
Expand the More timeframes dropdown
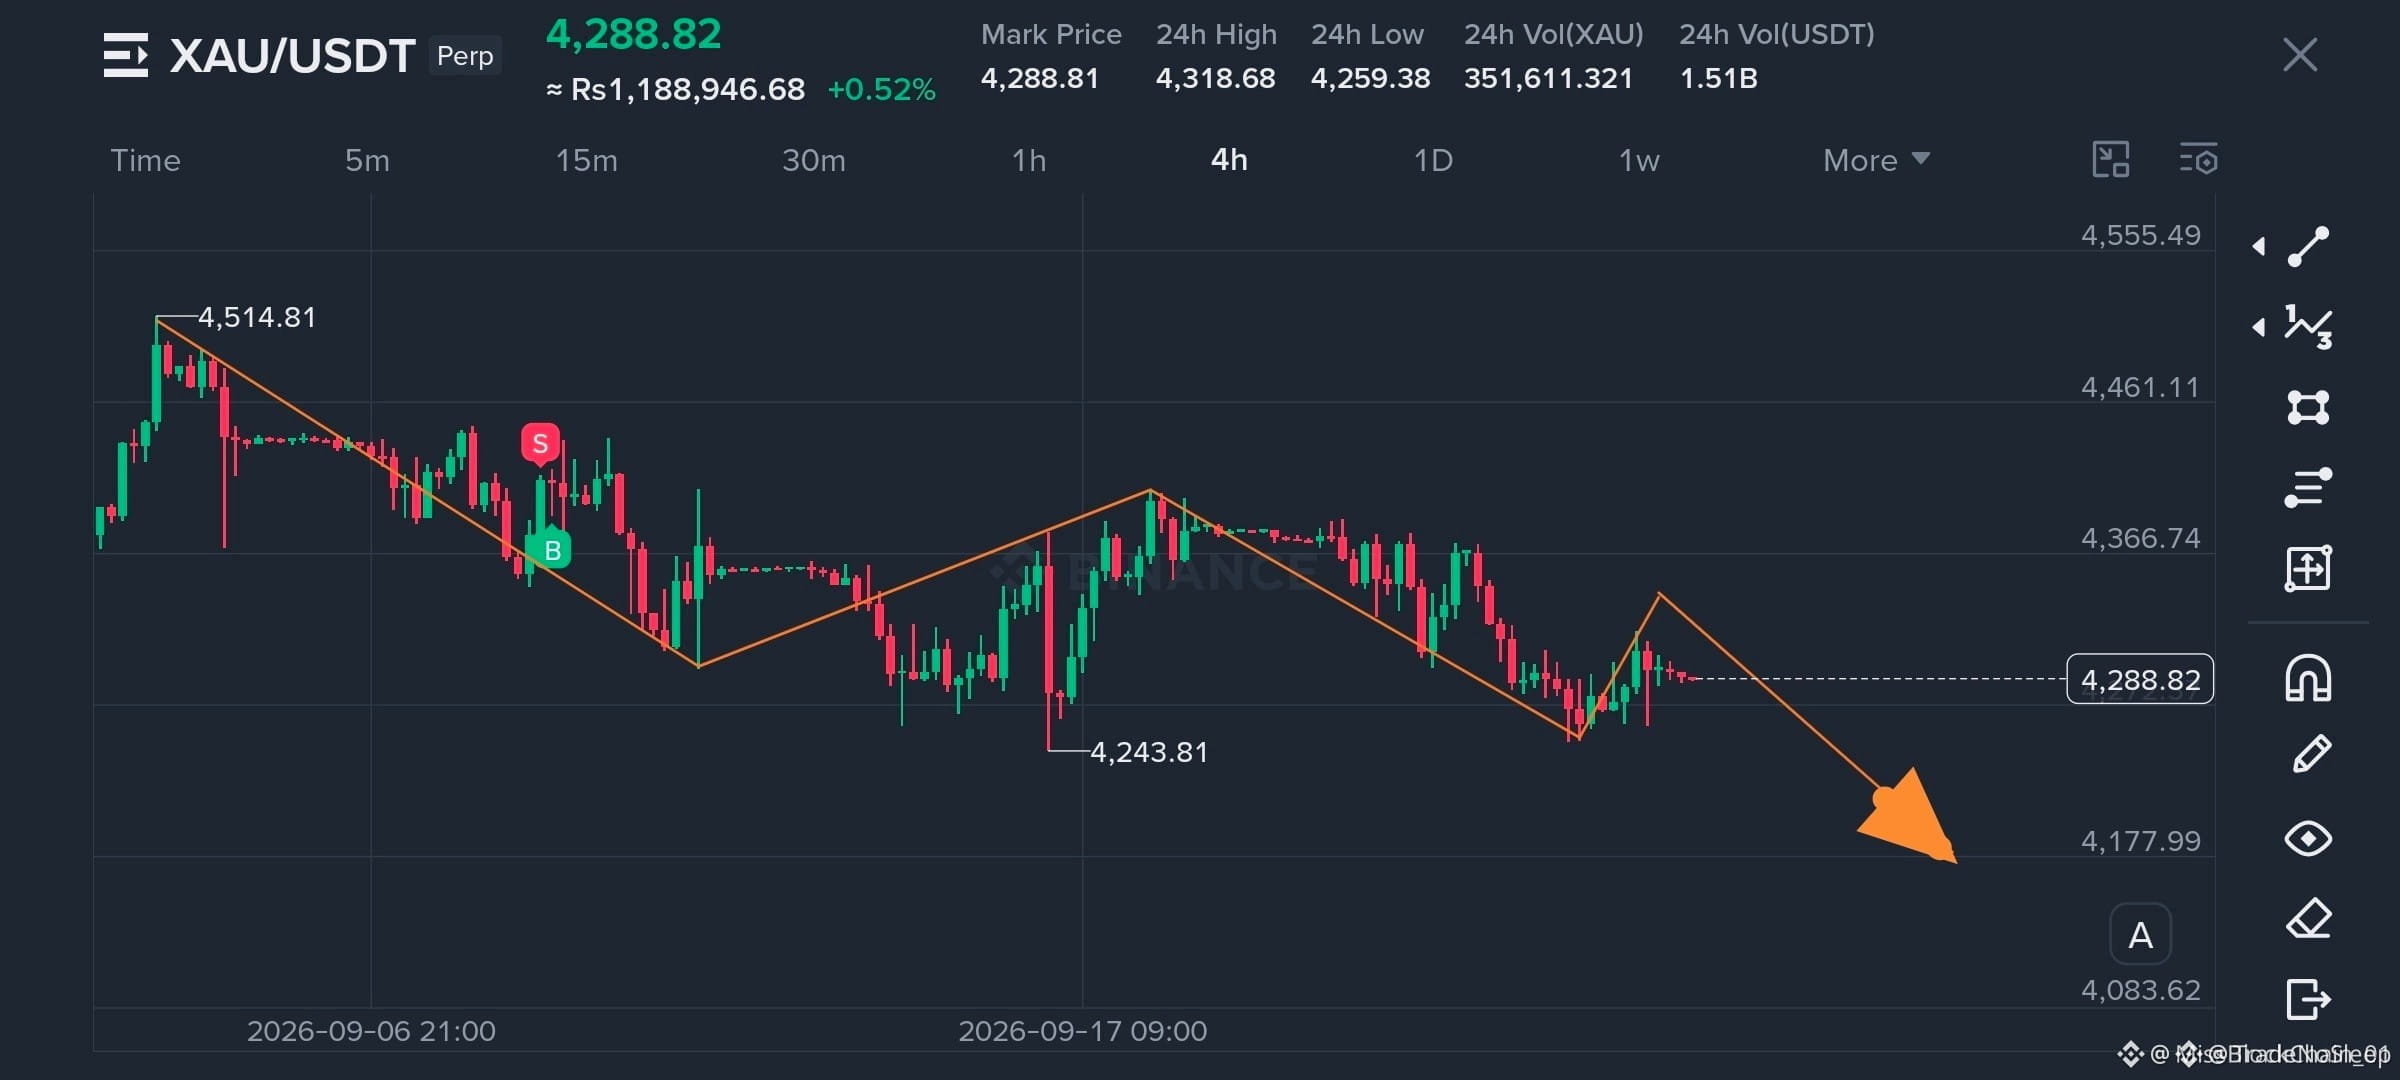pos(1876,160)
